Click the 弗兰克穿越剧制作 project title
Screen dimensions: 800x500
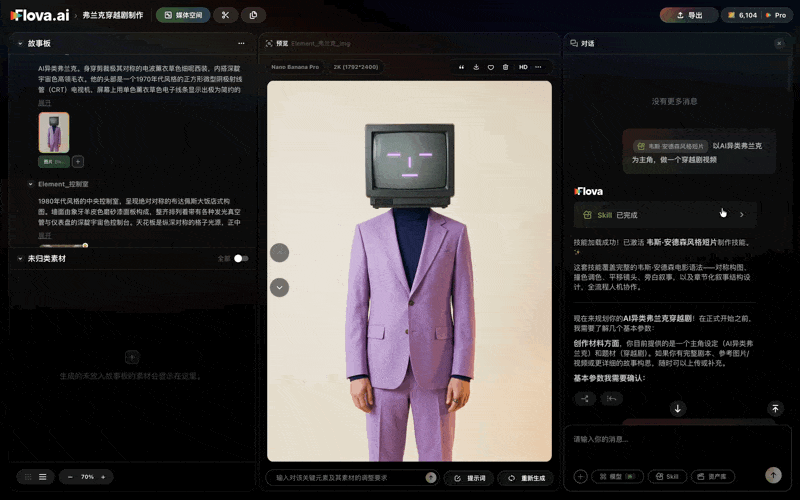pos(113,15)
